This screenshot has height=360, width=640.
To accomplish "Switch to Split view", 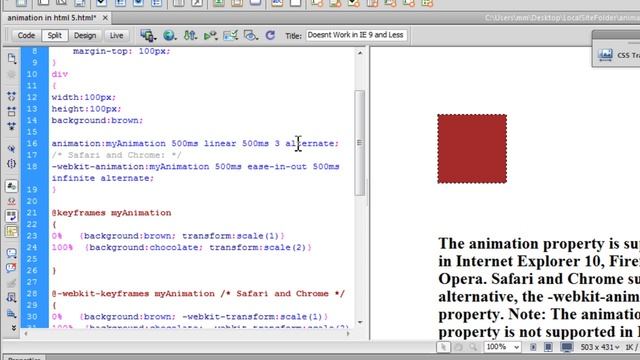I will point(54,36).
